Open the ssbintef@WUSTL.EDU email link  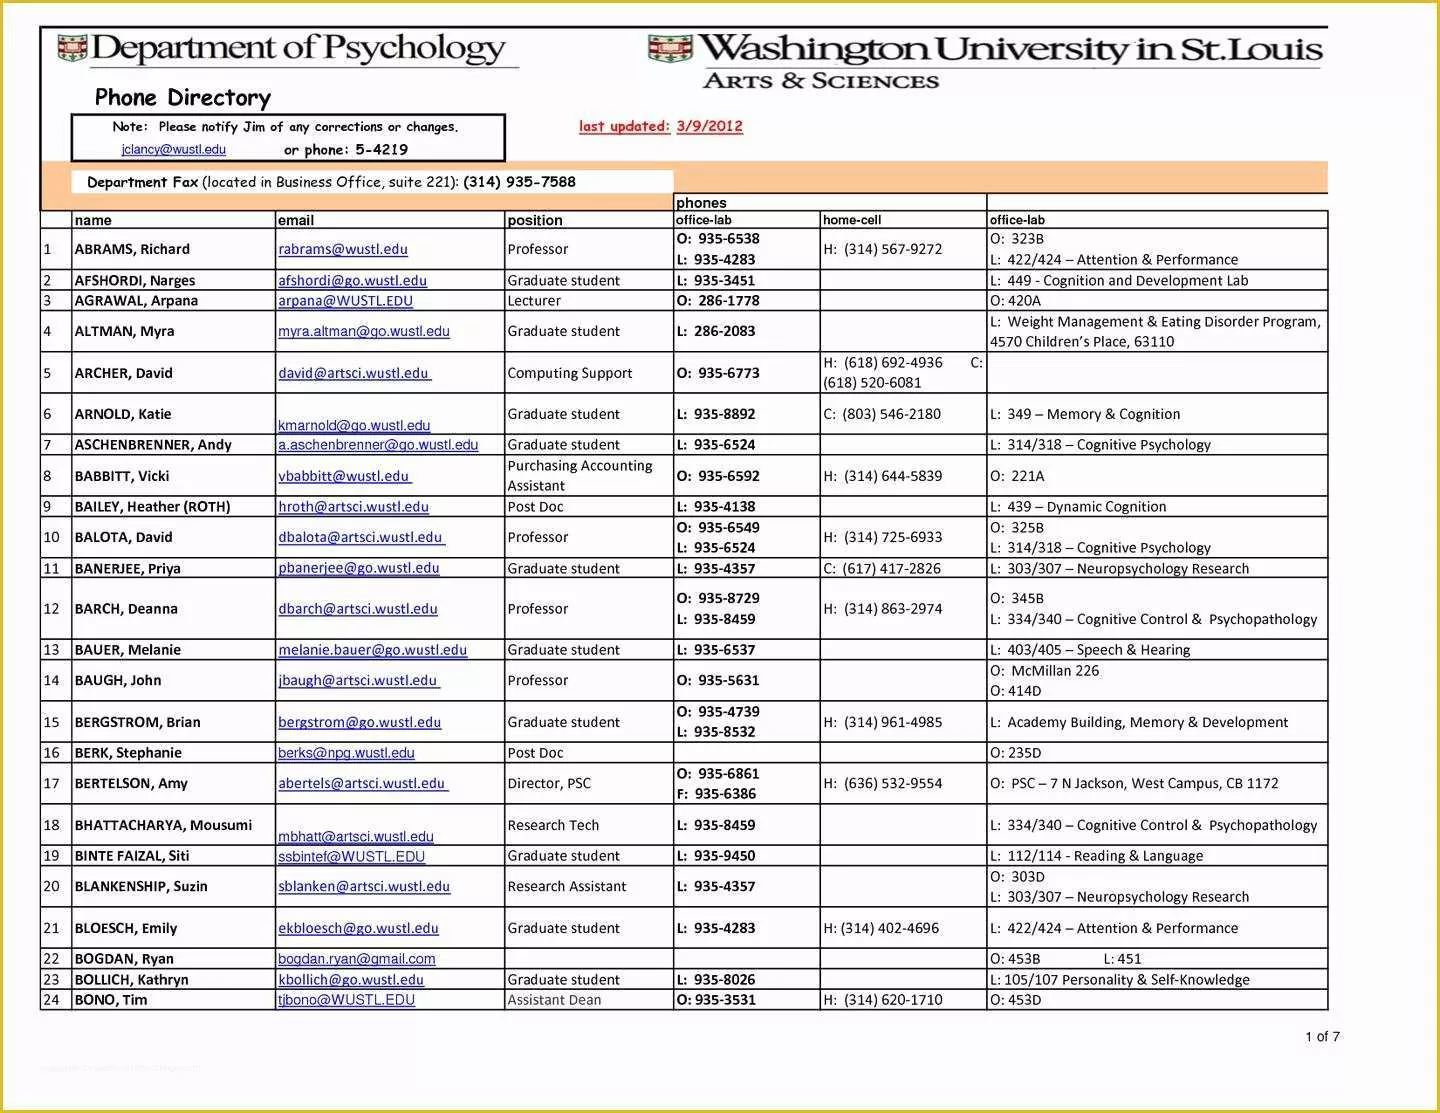351,856
